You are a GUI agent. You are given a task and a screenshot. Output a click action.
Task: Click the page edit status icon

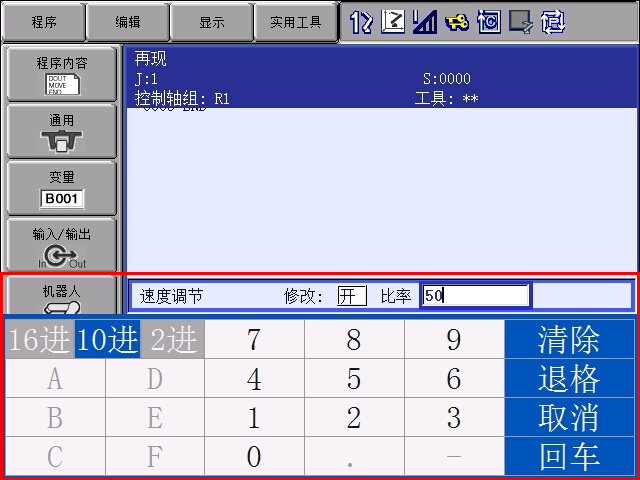[x=520, y=22]
